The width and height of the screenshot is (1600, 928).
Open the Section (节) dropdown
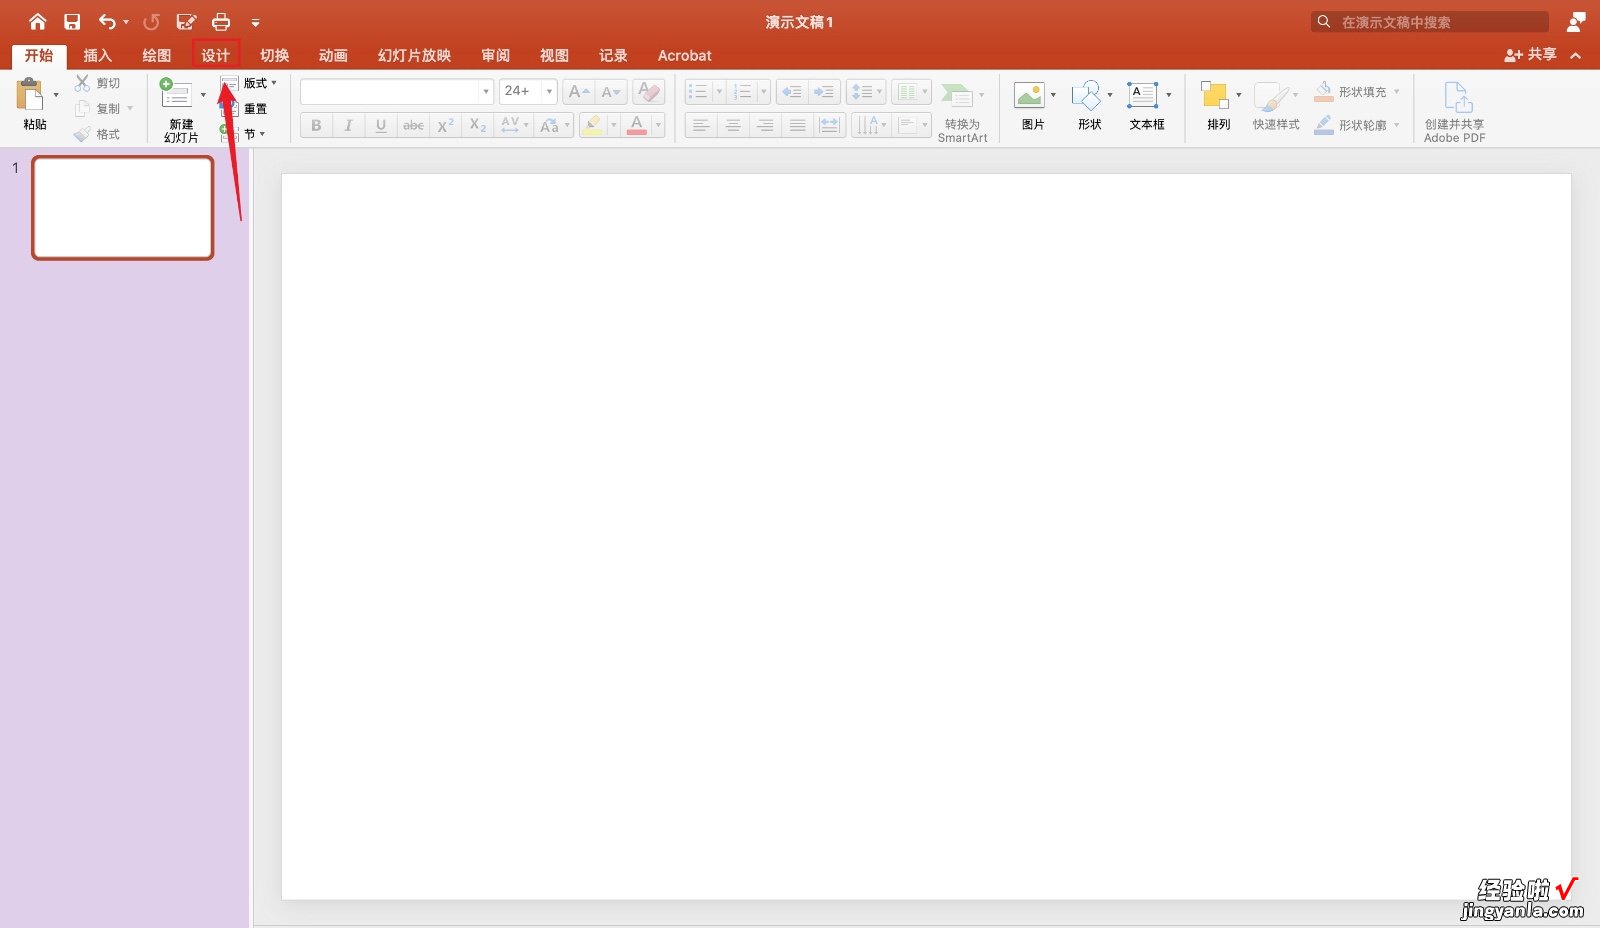tap(243, 134)
